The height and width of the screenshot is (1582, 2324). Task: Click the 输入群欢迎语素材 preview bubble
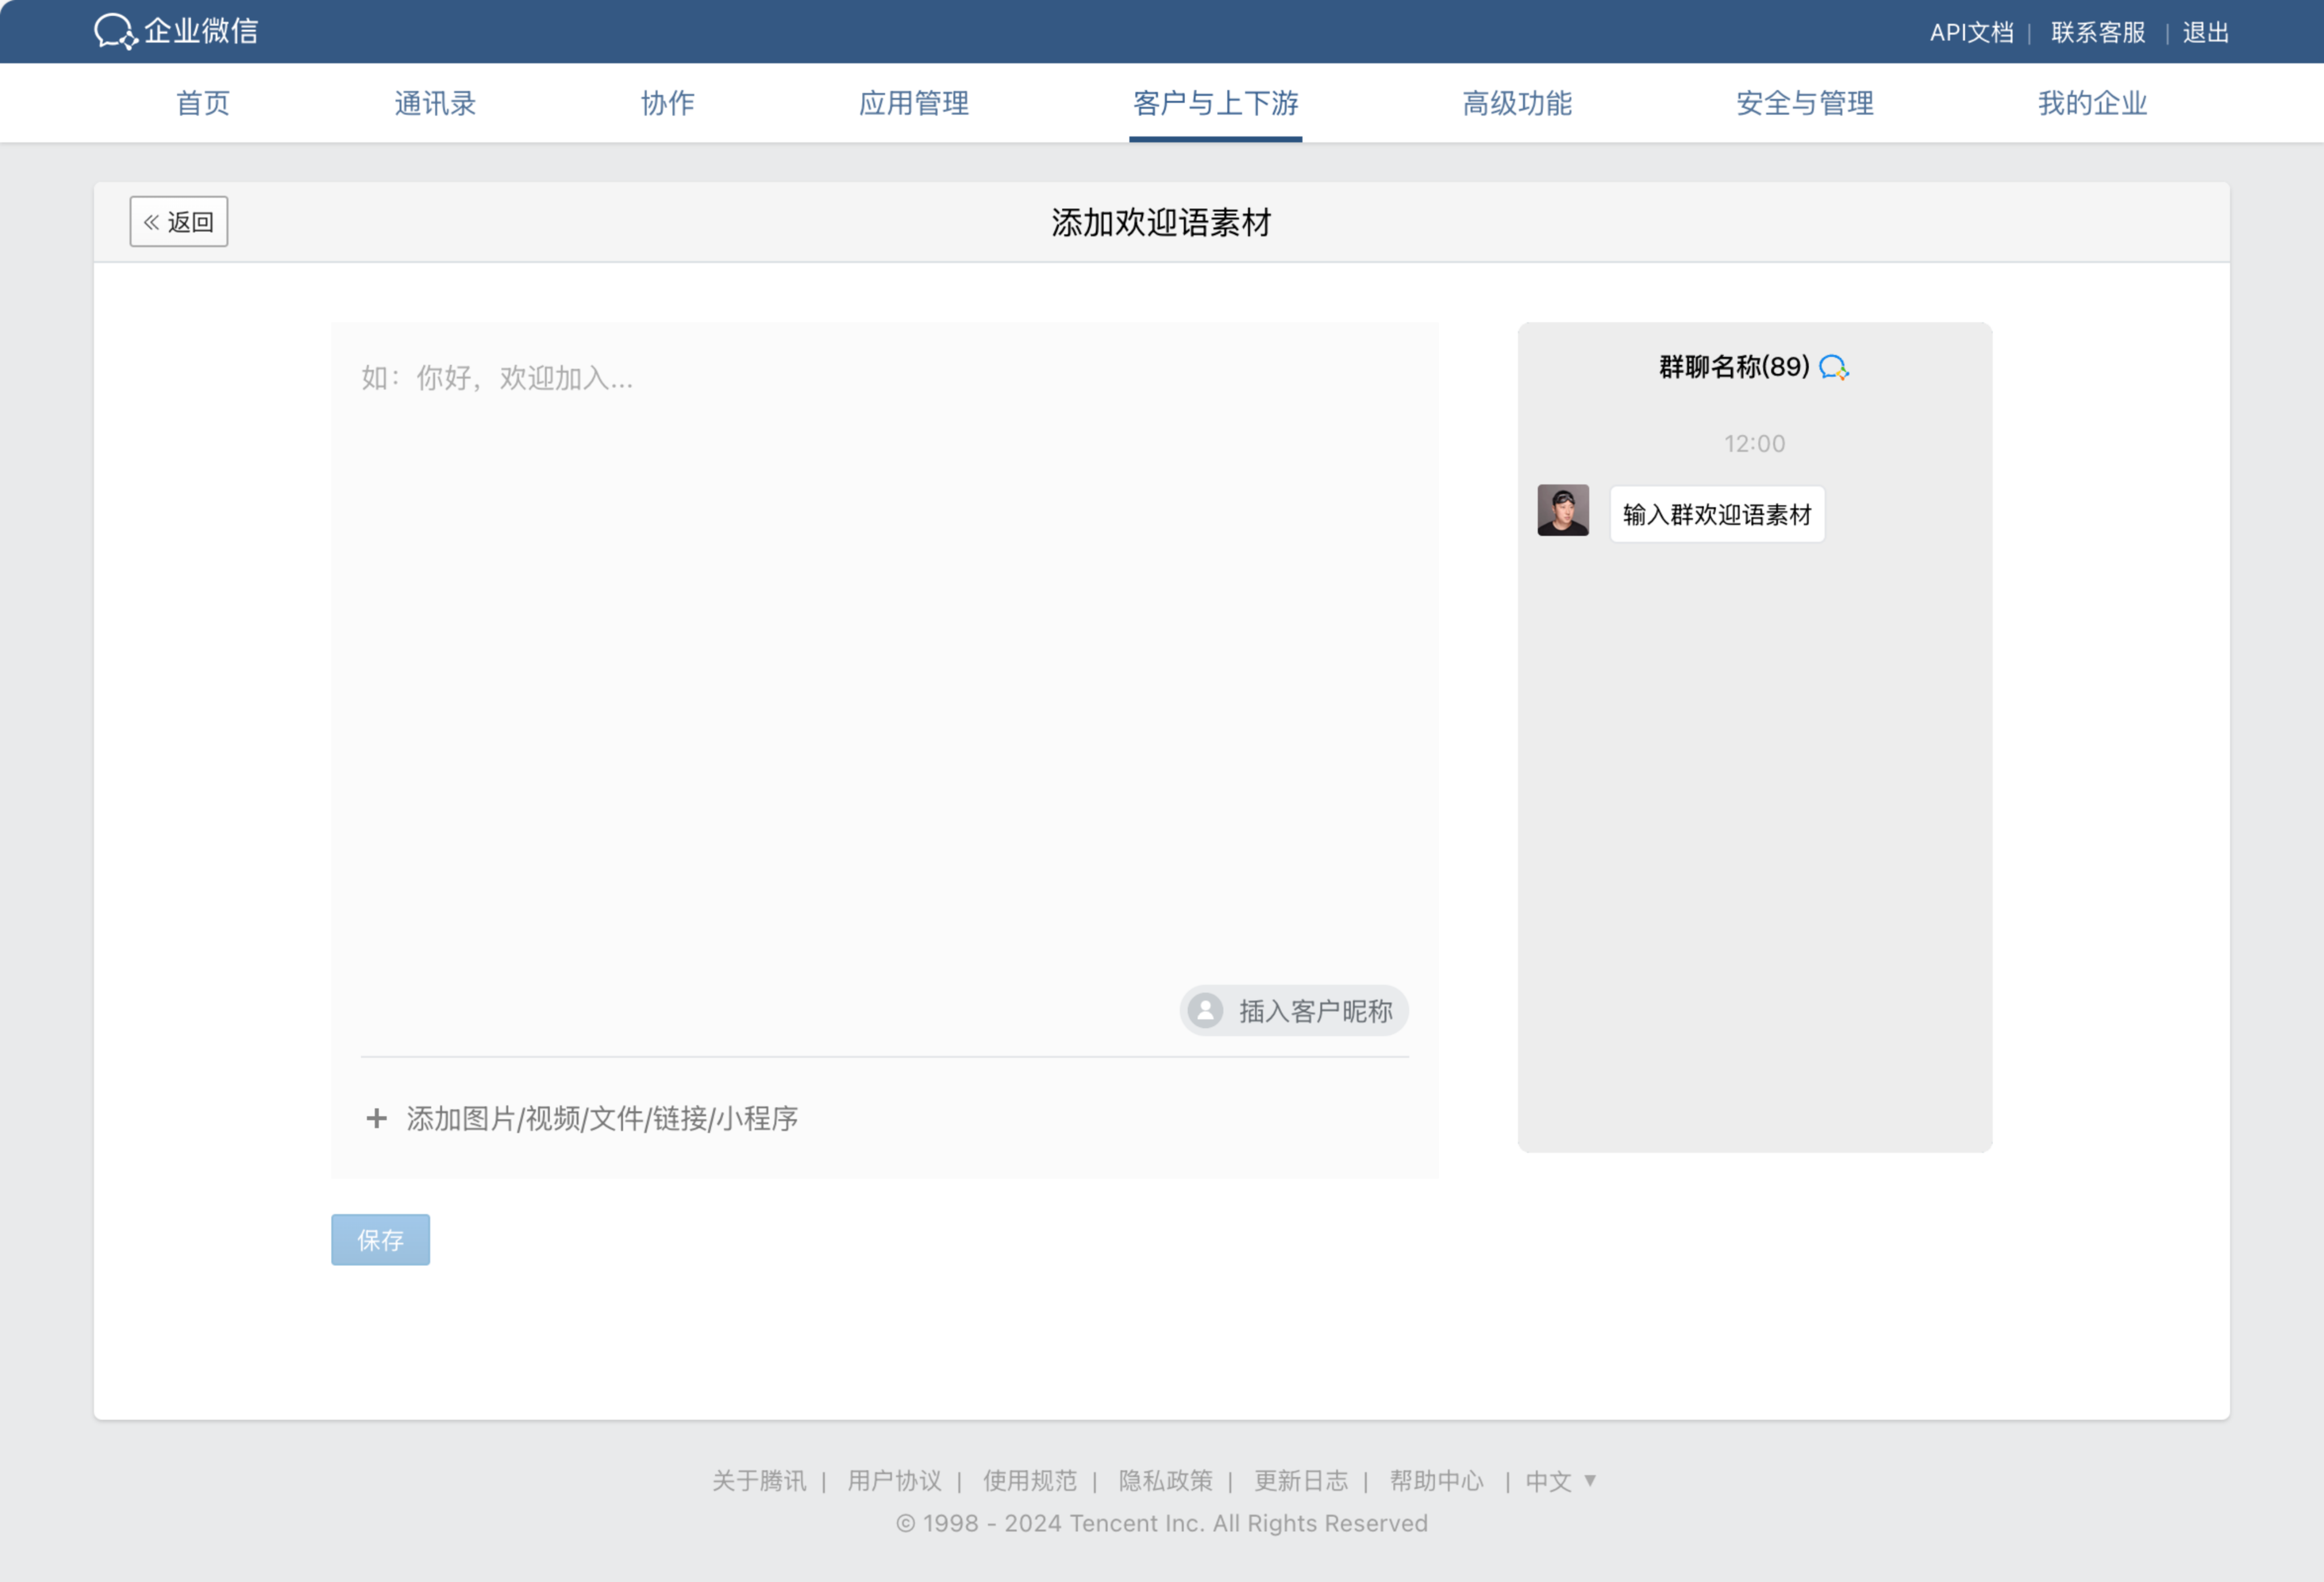1717,514
